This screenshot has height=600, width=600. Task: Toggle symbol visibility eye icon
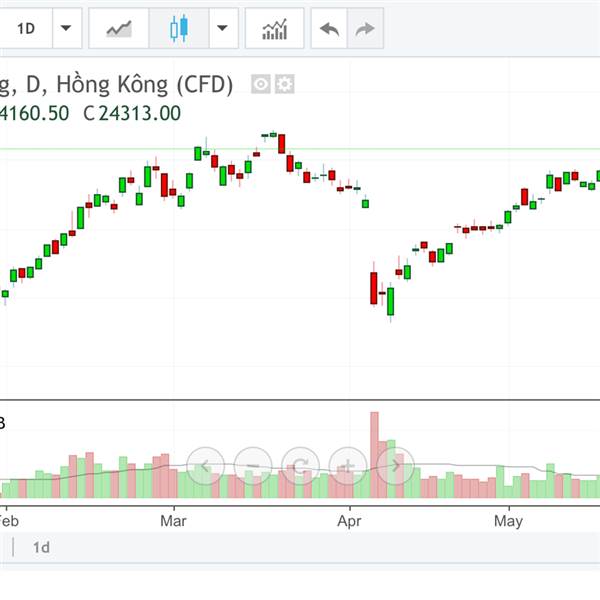tap(261, 84)
